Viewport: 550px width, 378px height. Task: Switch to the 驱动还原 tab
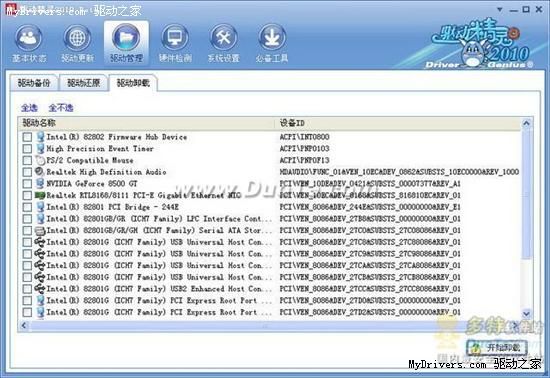click(x=83, y=83)
